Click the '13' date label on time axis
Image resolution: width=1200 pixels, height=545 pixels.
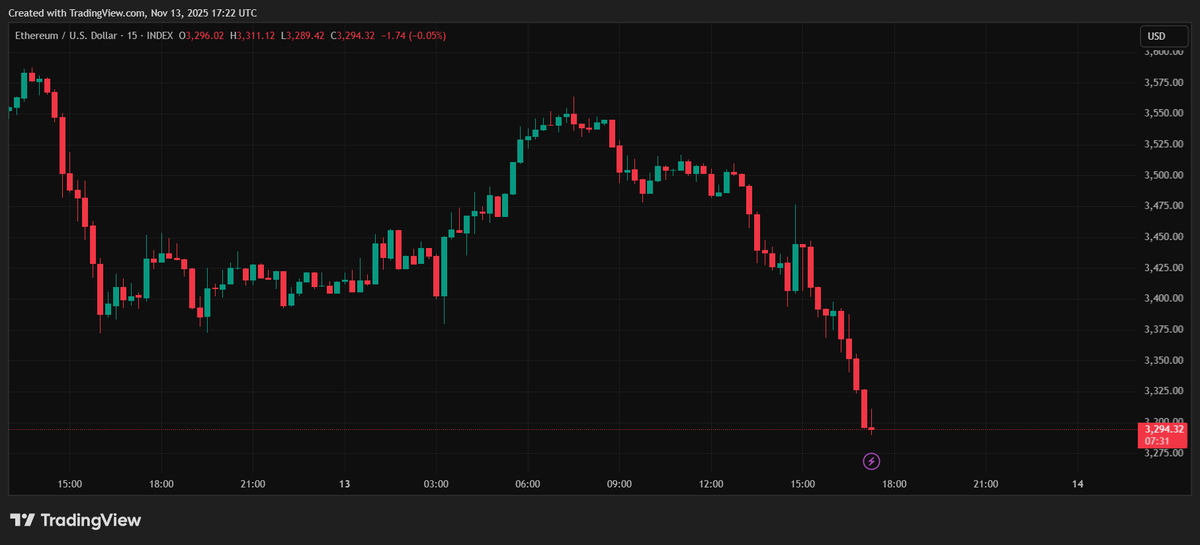click(344, 484)
